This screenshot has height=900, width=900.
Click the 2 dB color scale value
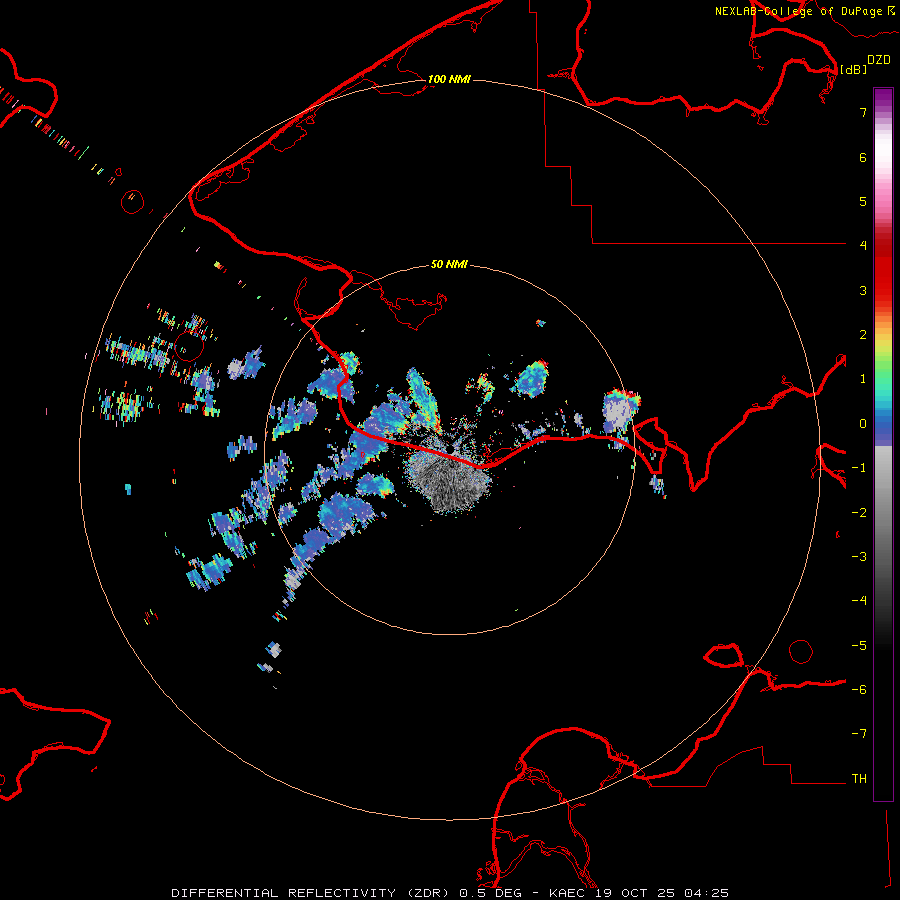(x=863, y=335)
